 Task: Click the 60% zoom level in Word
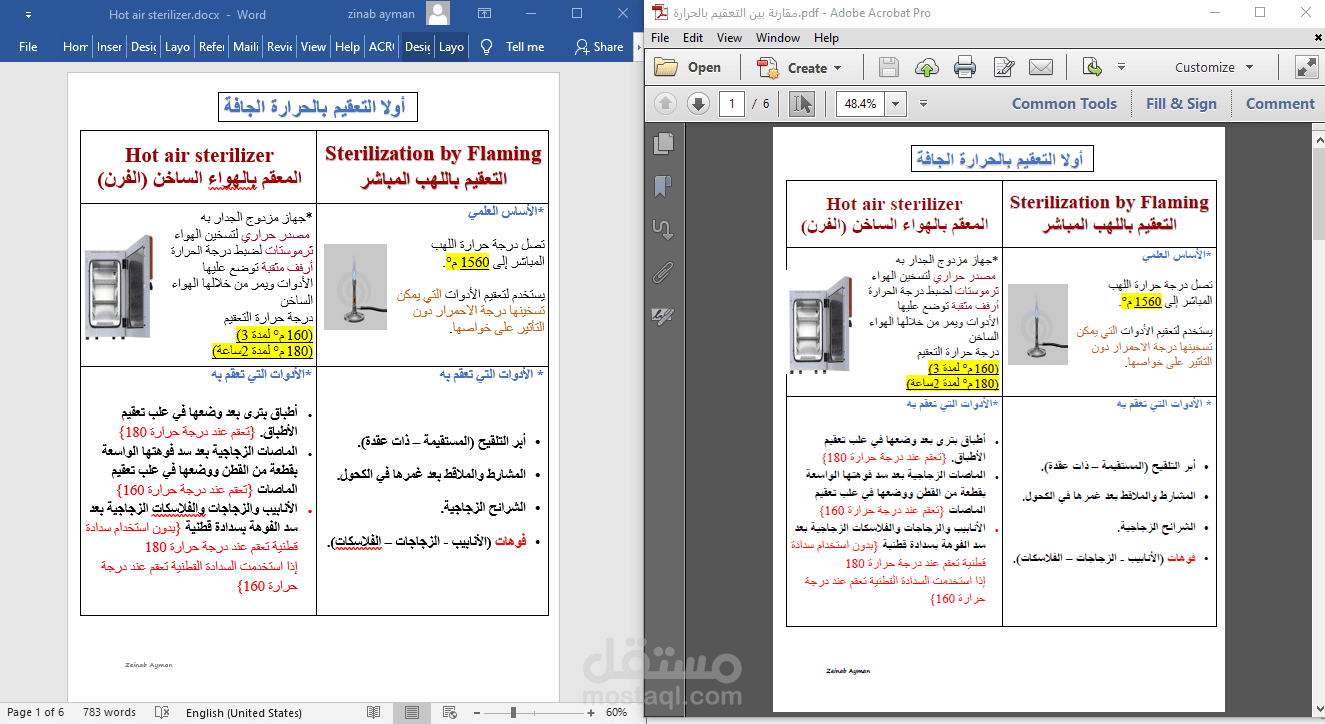[x=616, y=712]
